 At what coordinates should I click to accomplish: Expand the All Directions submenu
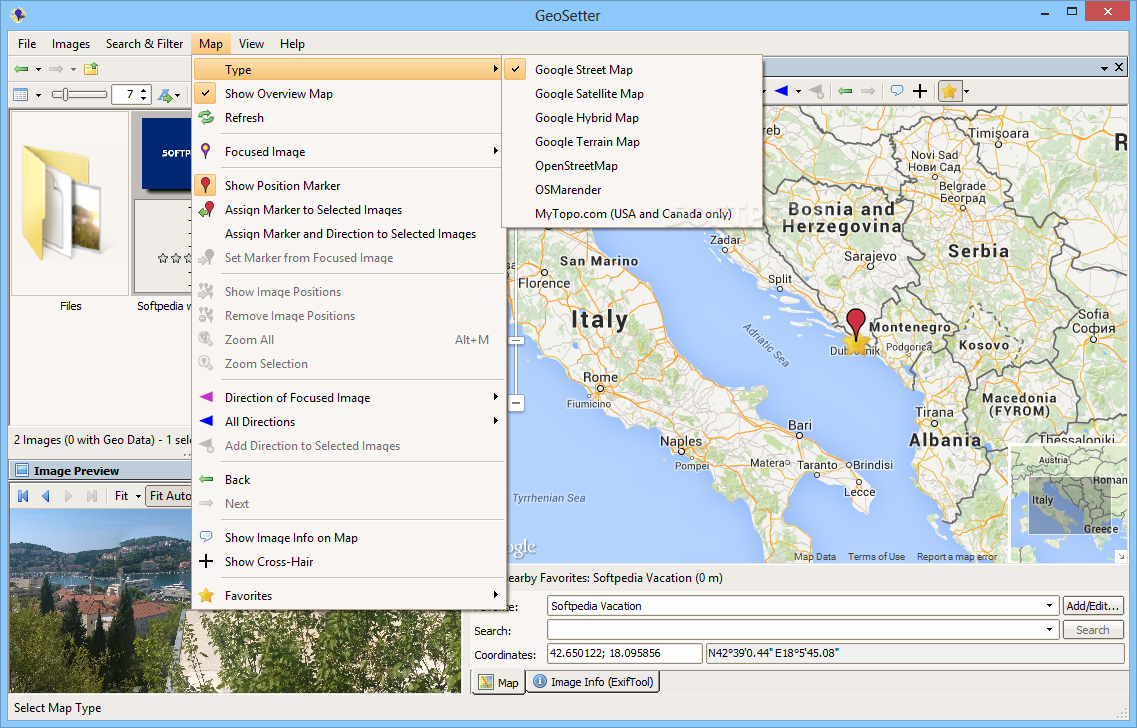(348, 421)
